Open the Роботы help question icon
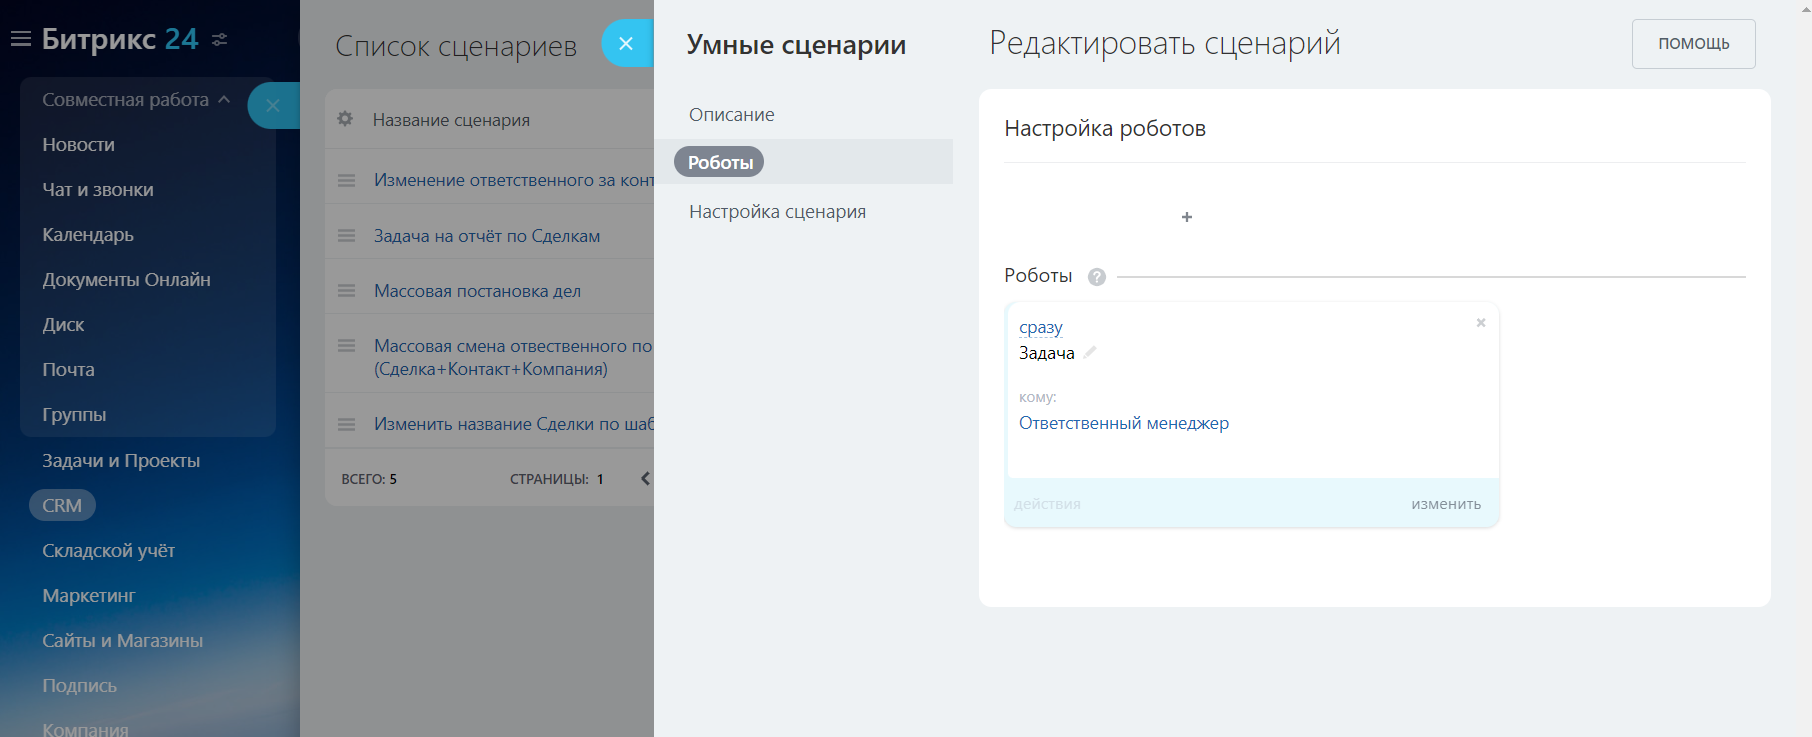The height and width of the screenshot is (737, 1812). tap(1097, 277)
